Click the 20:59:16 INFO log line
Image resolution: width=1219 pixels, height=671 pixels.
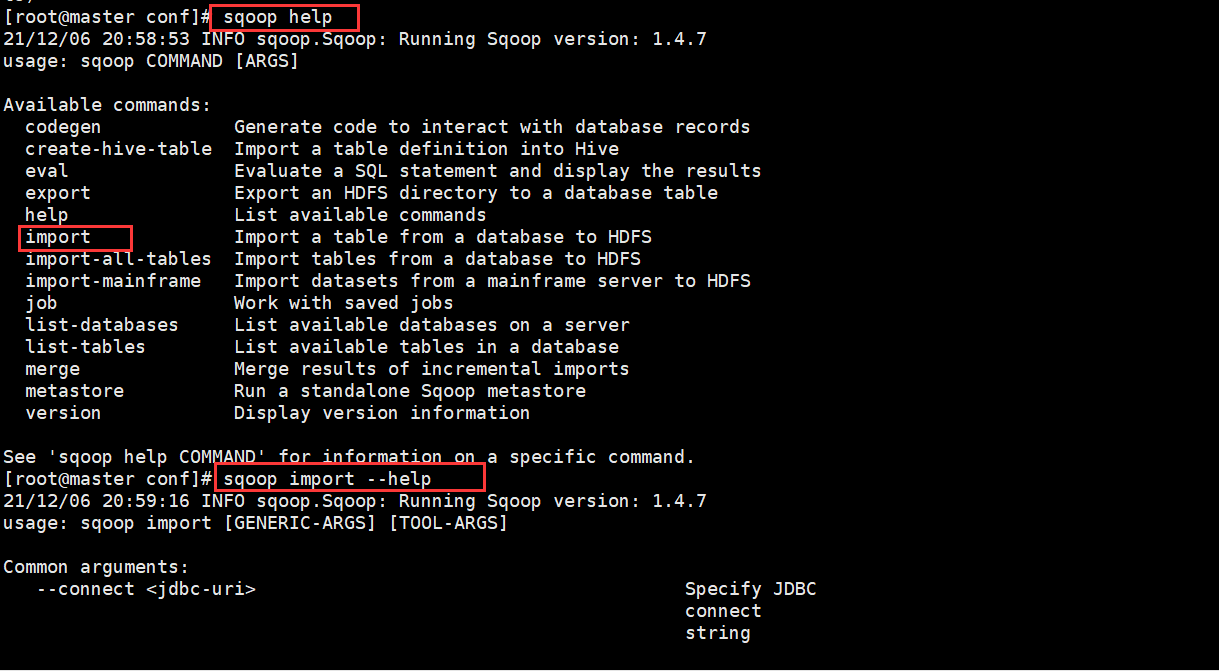pos(355,501)
